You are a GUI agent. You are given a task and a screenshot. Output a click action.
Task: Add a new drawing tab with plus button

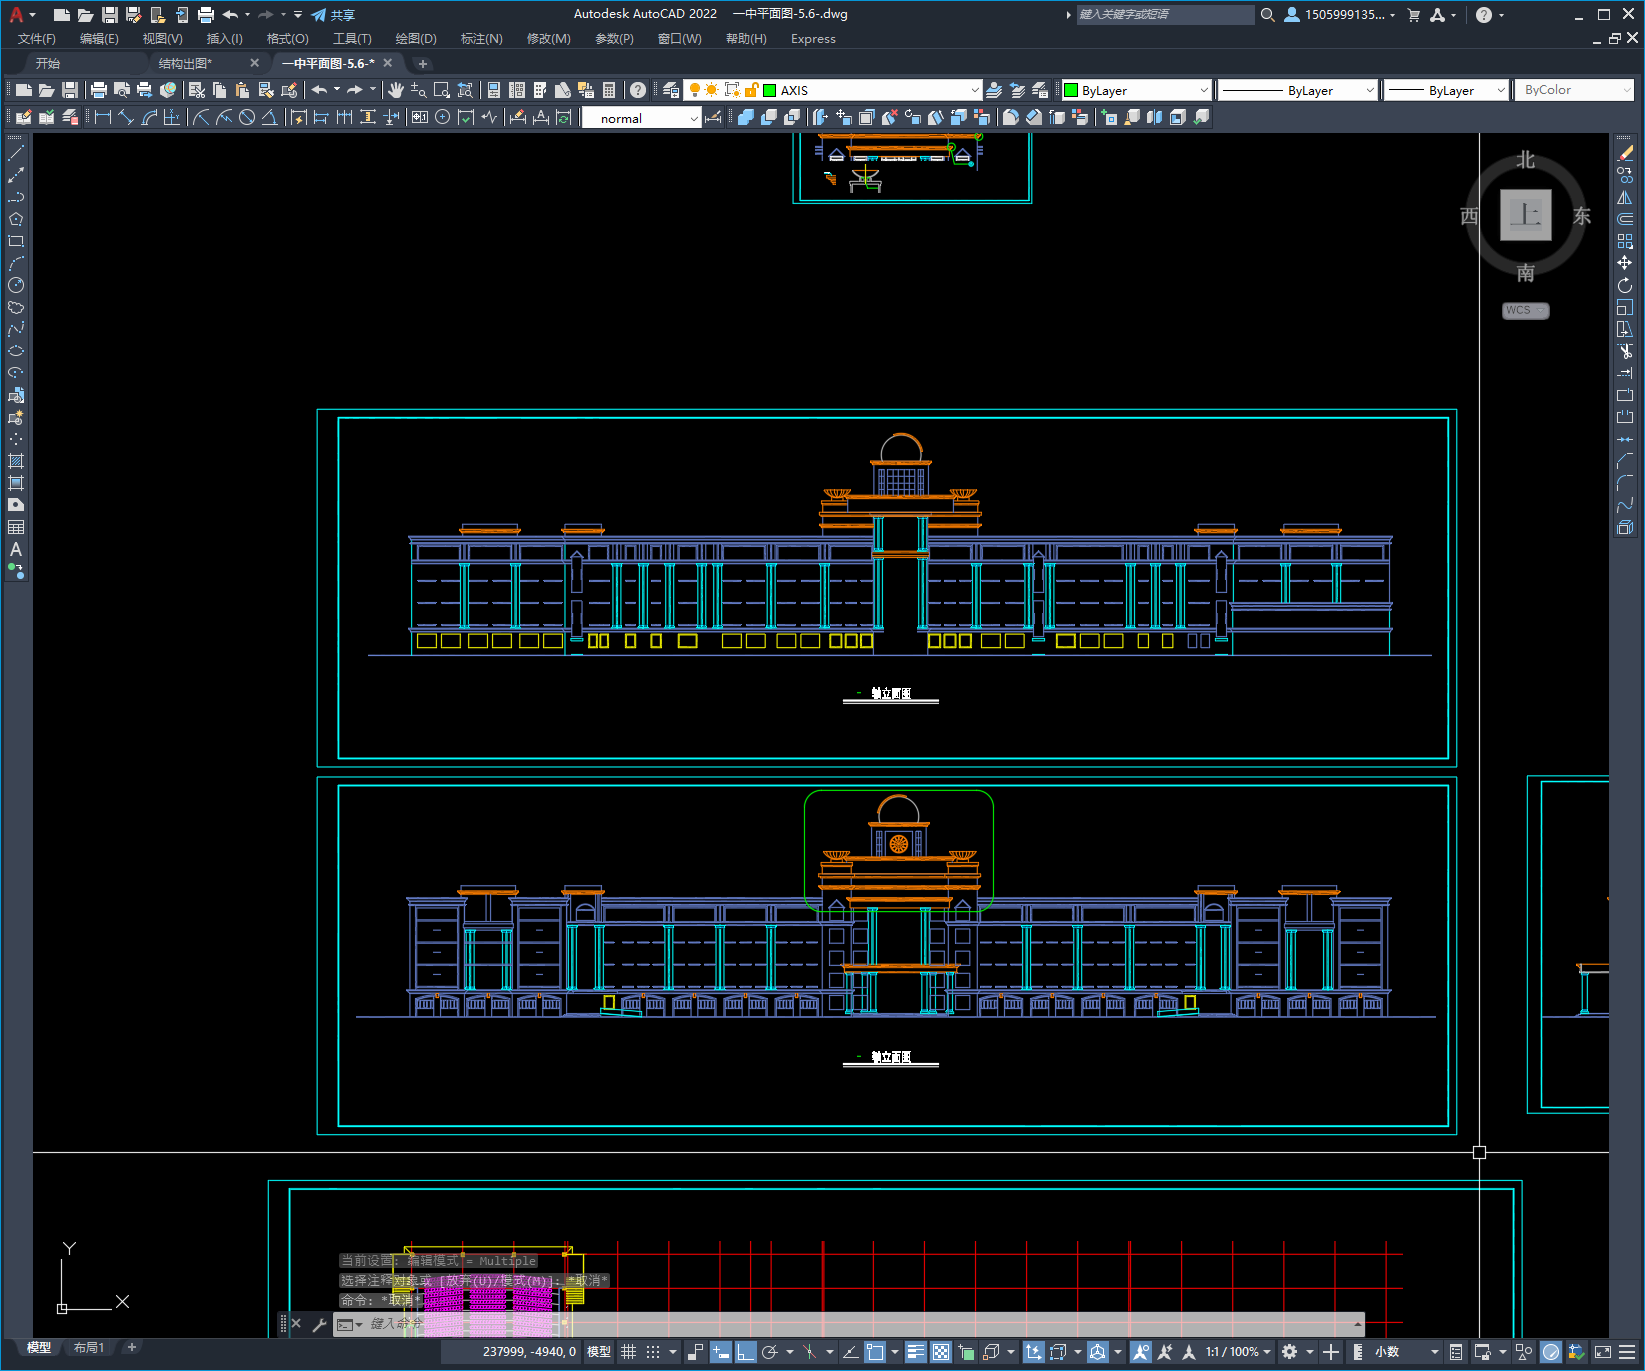(422, 64)
